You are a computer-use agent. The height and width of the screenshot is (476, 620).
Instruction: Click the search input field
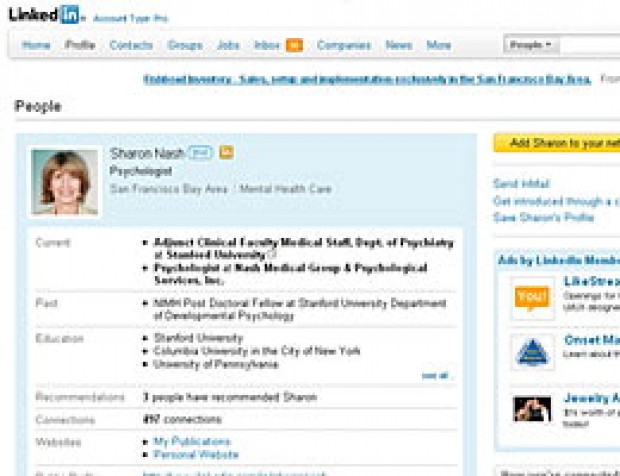coord(590,45)
